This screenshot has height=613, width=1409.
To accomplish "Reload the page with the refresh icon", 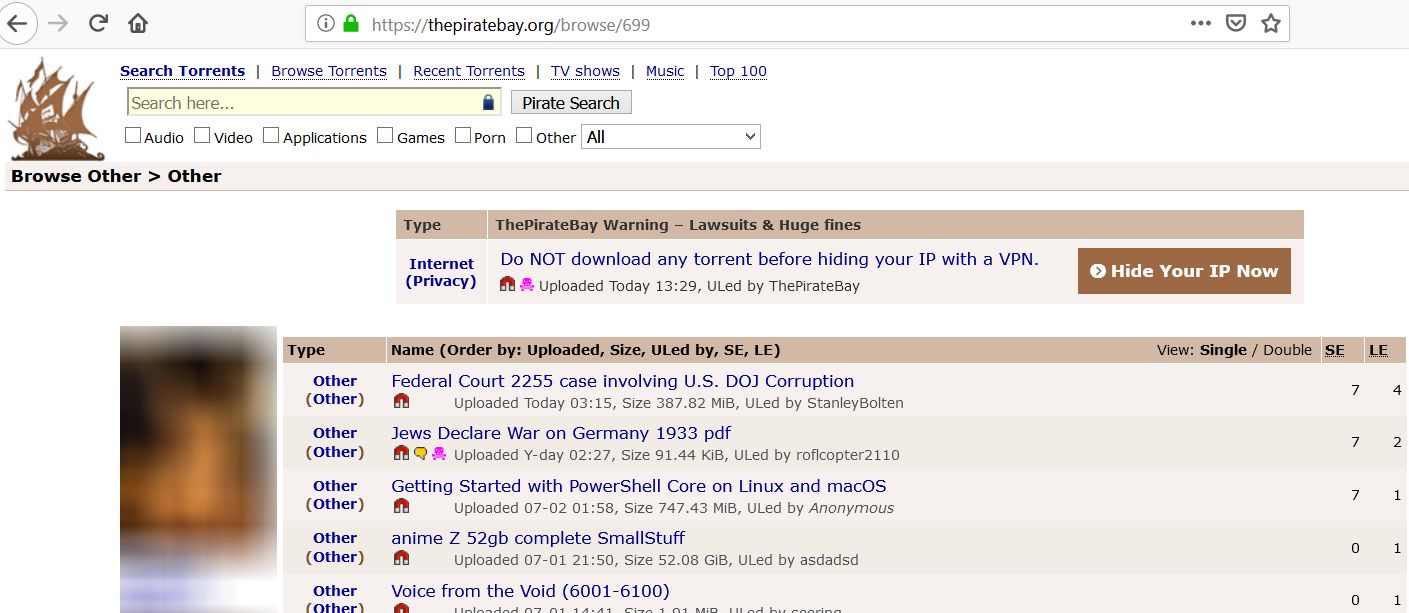I will [x=98, y=23].
